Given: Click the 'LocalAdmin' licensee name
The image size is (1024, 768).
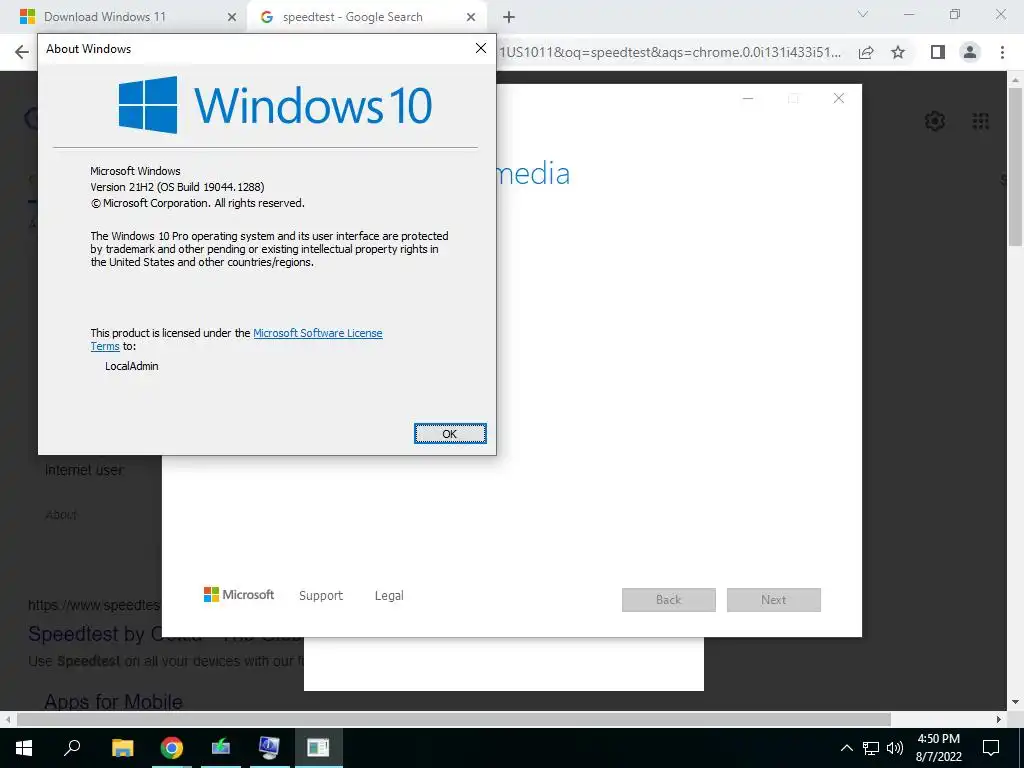Looking at the screenshot, I should pyautogui.click(x=132, y=366).
